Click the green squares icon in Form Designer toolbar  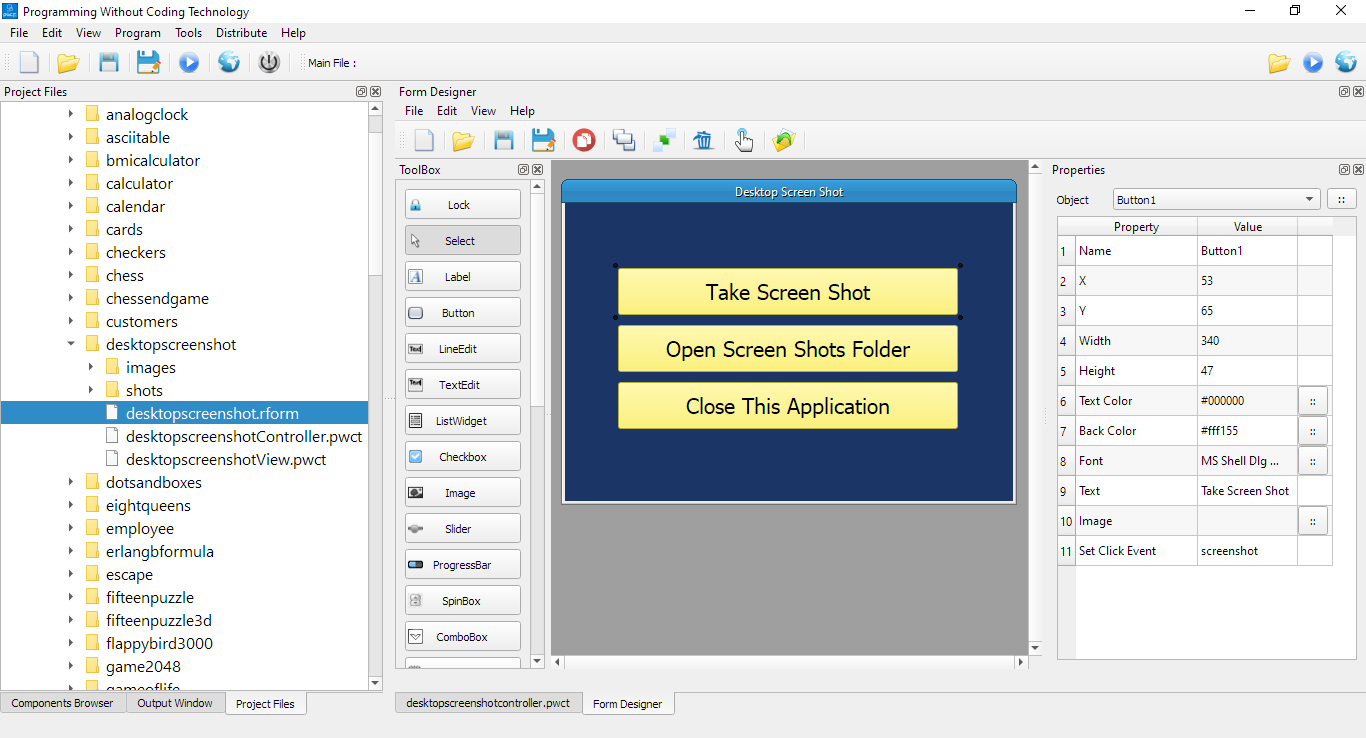tap(664, 140)
